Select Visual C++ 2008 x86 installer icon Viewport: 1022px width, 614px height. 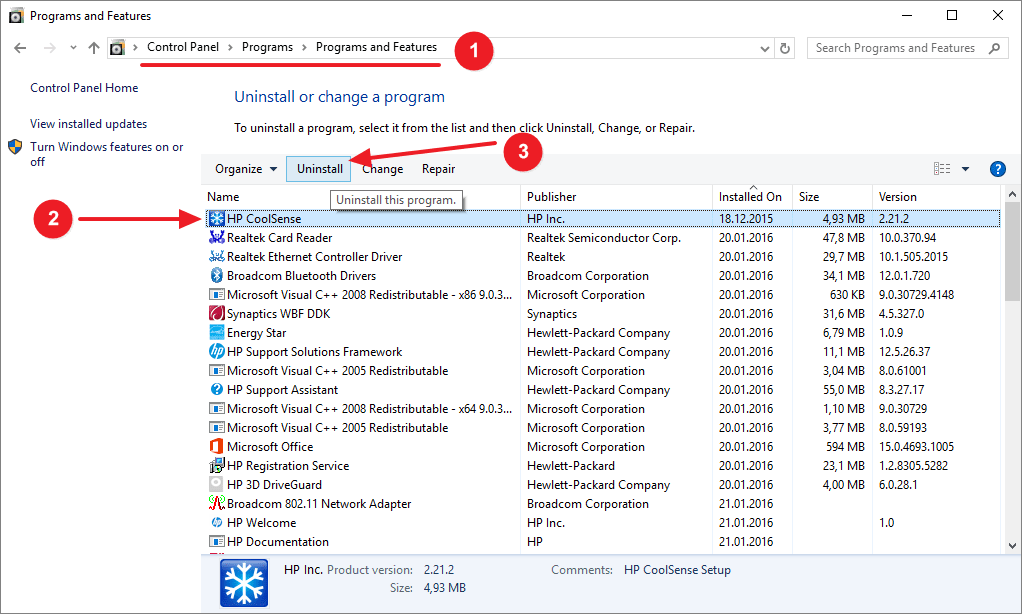(216, 295)
